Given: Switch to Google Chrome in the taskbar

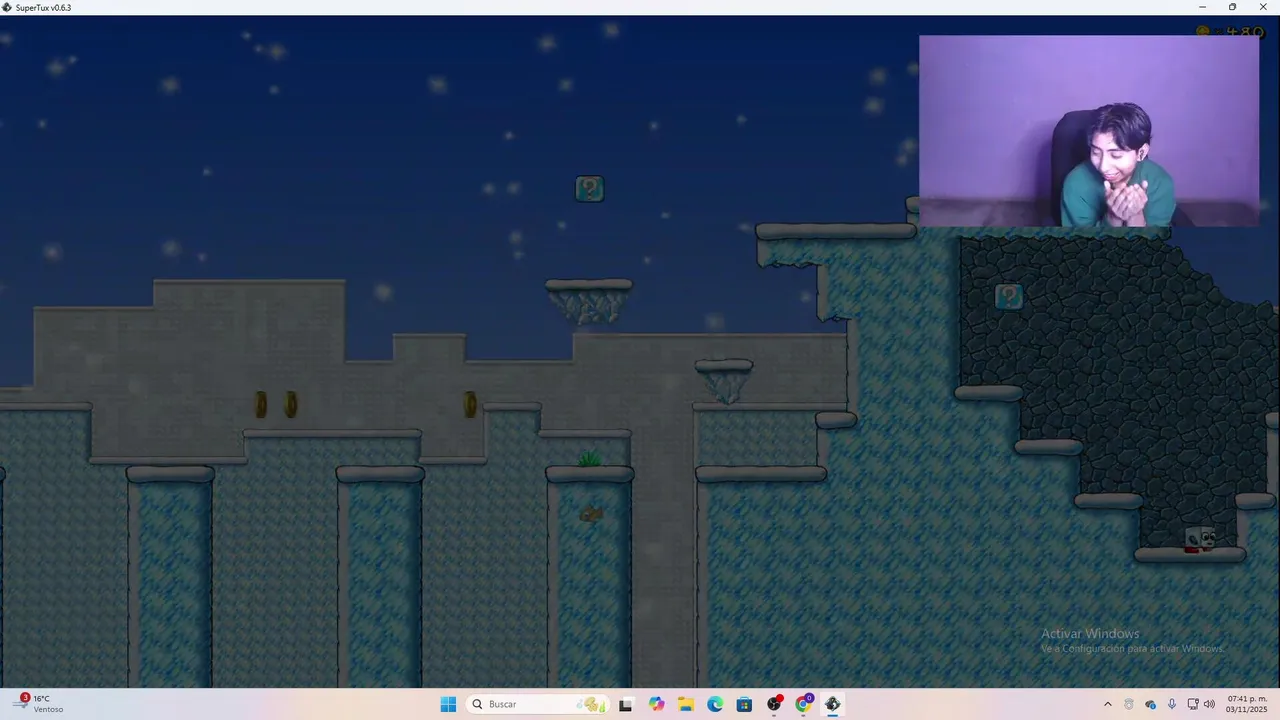Looking at the screenshot, I should [803, 704].
